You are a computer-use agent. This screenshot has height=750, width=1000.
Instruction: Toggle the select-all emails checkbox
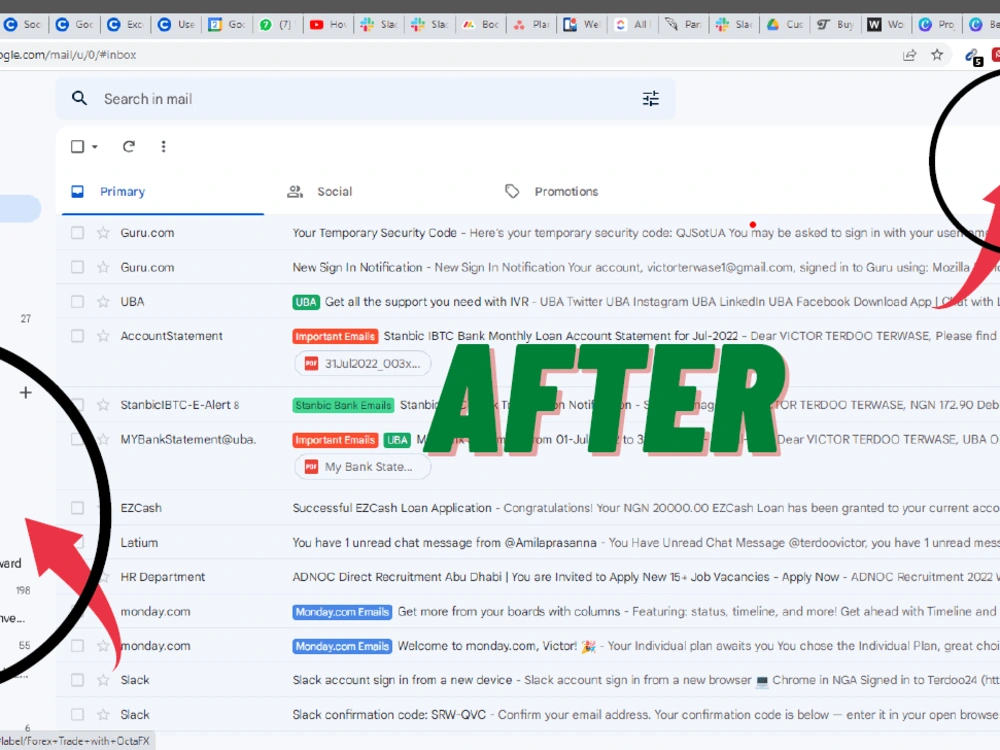click(77, 147)
